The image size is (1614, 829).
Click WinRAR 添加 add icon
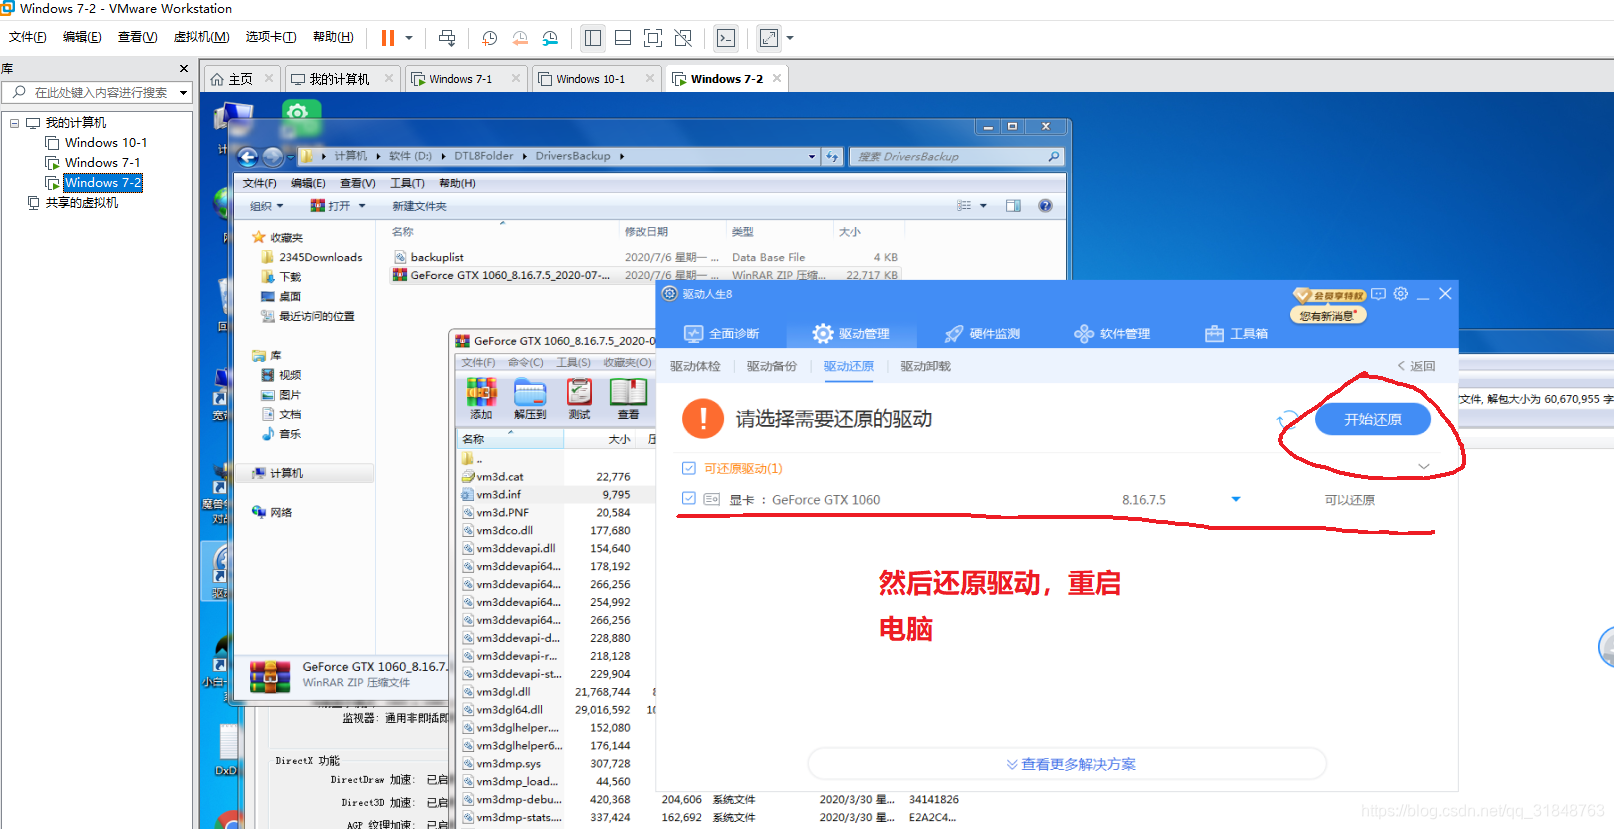click(x=481, y=398)
